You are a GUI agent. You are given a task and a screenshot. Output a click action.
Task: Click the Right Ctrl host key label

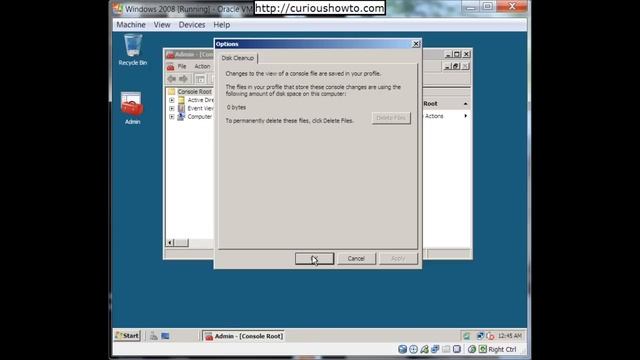pyautogui.click(x=502, y=349)
